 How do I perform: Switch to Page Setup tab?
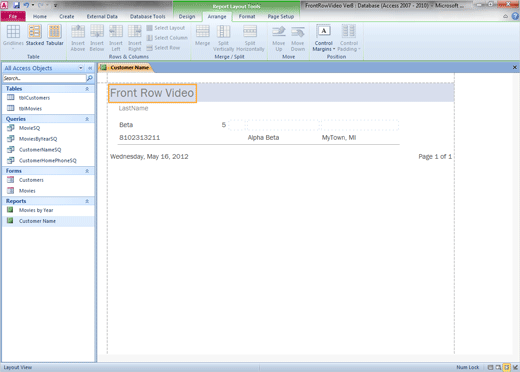pyautogui.click(x=281, y=16)
